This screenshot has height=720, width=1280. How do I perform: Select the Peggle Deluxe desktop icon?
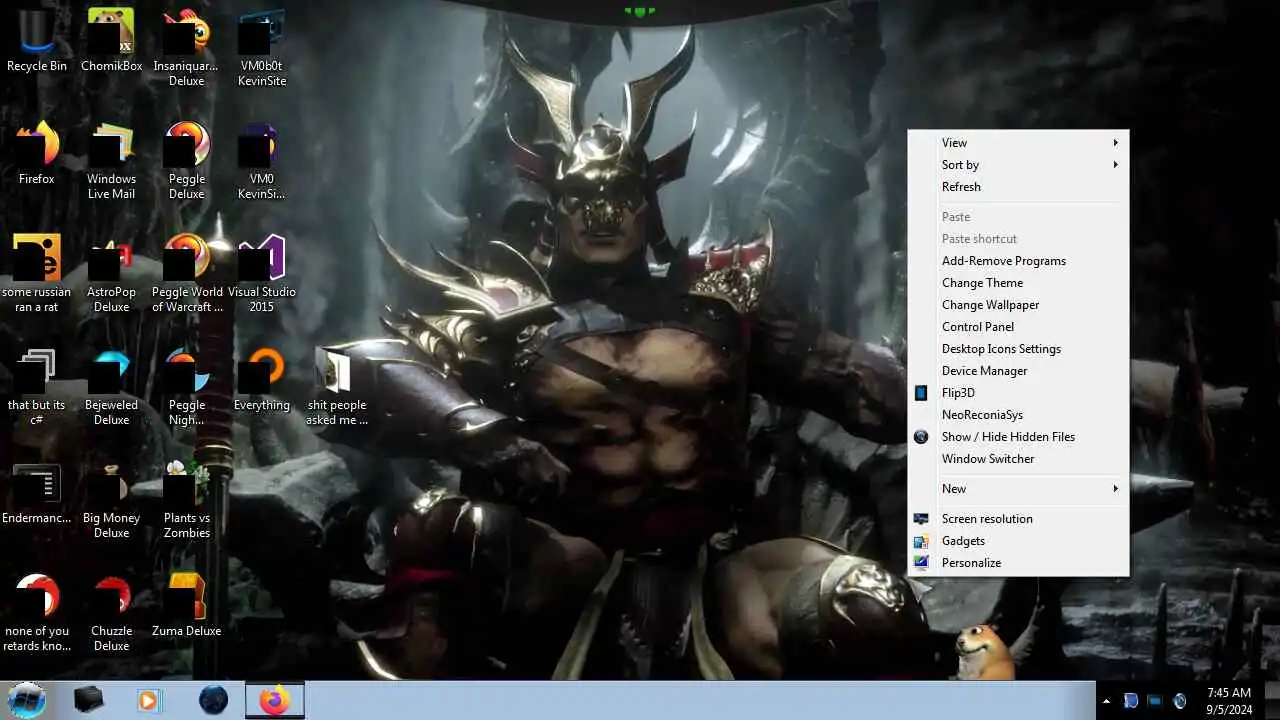(186, 160)
